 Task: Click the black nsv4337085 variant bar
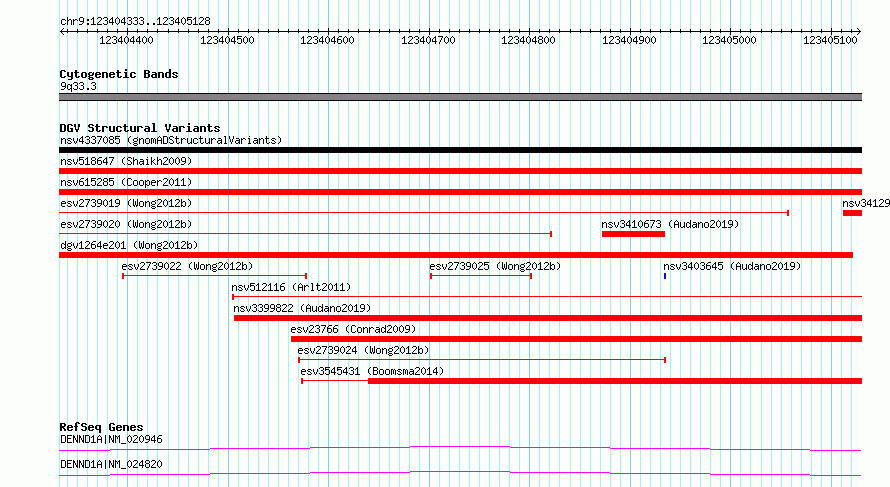(460, 150)
